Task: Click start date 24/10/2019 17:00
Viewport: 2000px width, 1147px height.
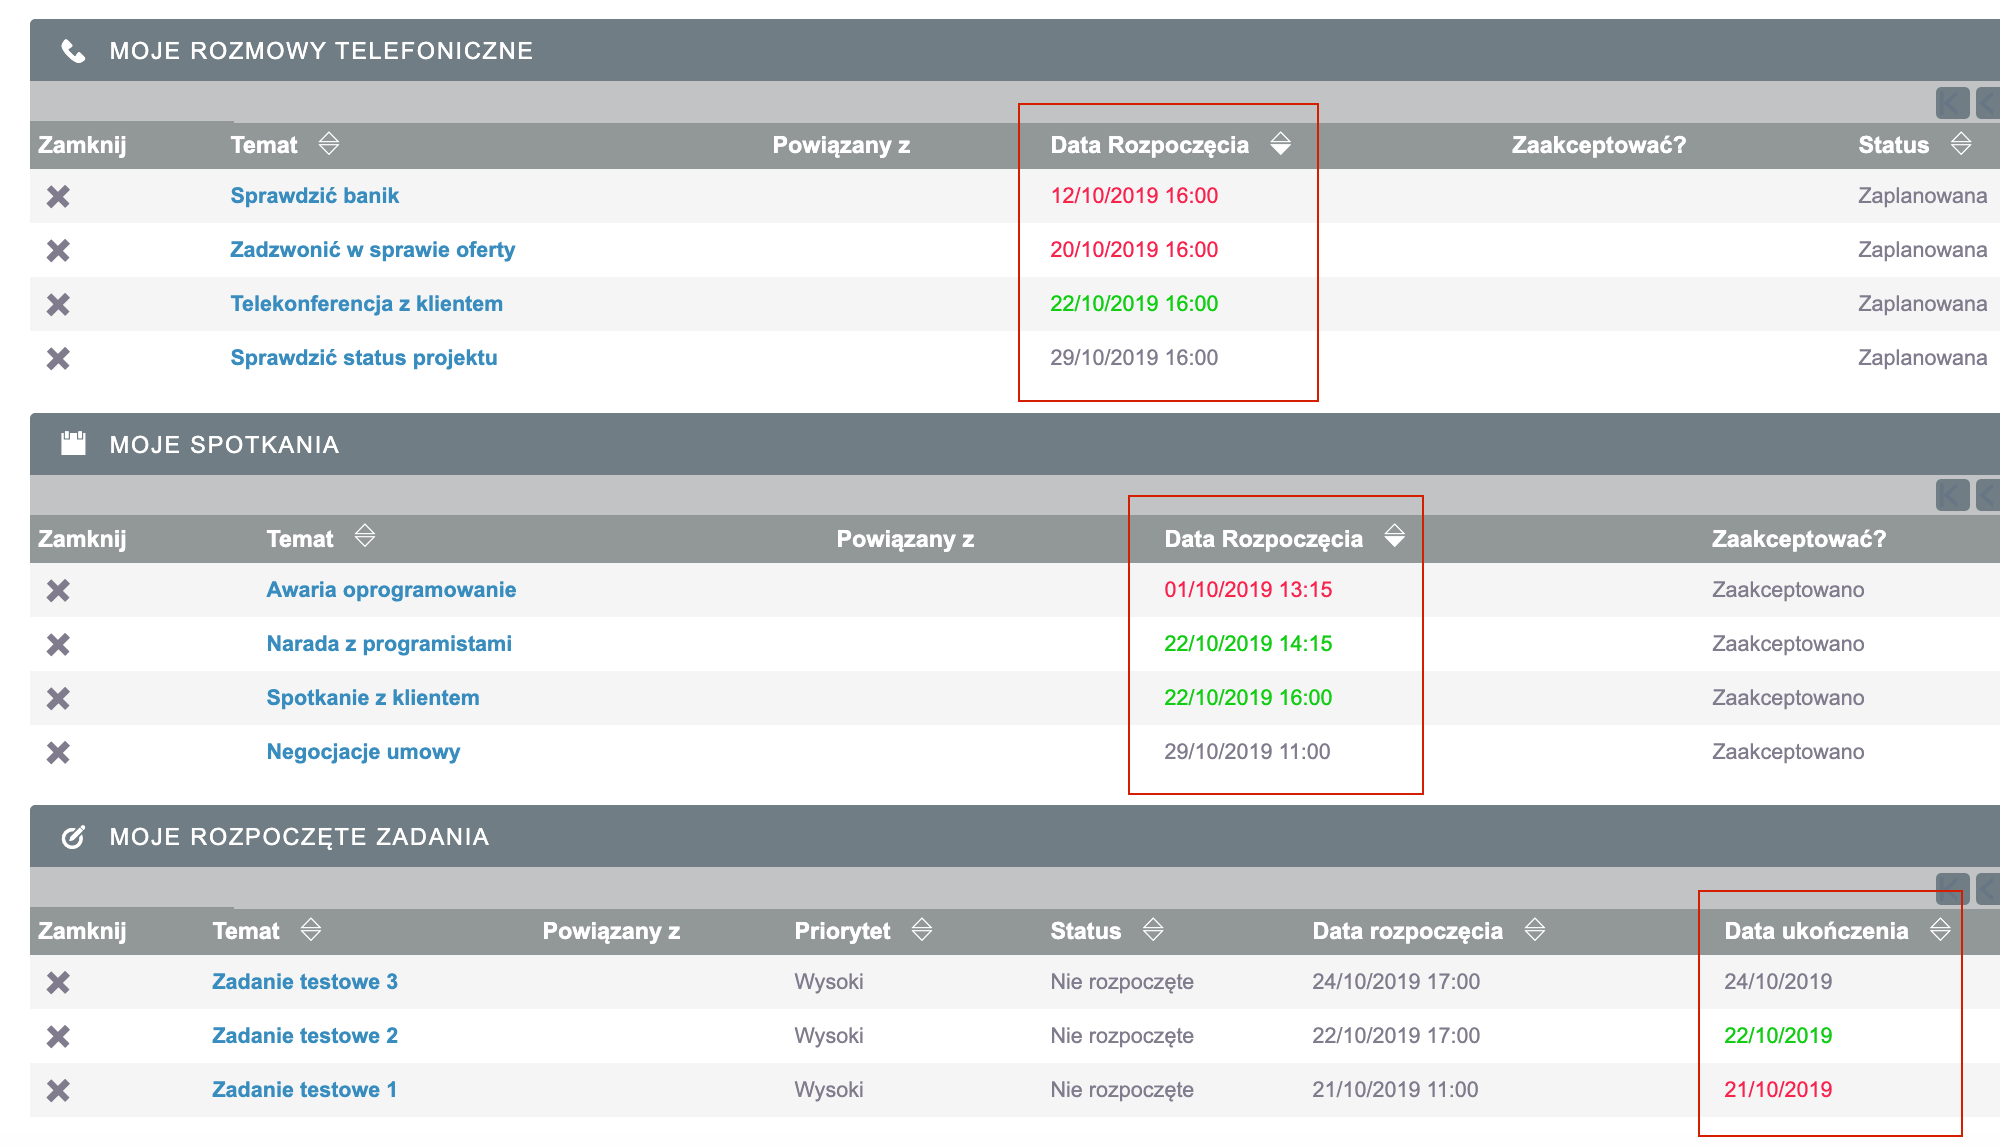Action: coord(1396,982)
